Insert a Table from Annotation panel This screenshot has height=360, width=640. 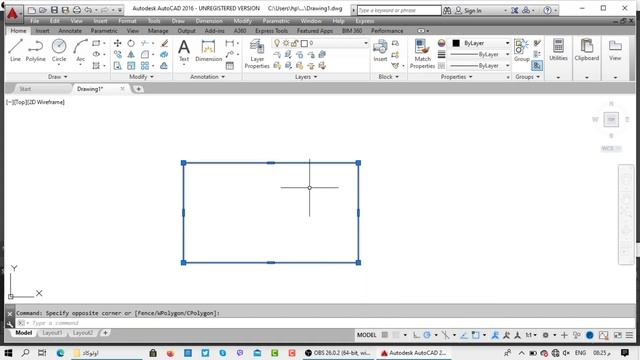(230, 66)
